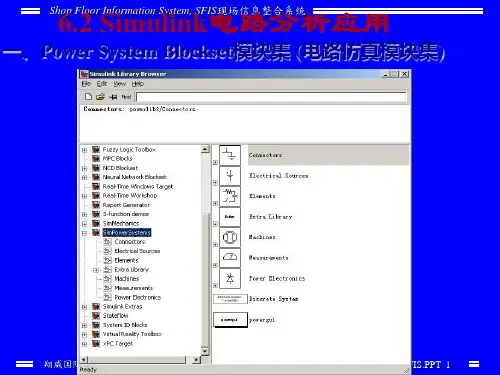
Task: Select the Discrete System block icon
Action: 230,299
